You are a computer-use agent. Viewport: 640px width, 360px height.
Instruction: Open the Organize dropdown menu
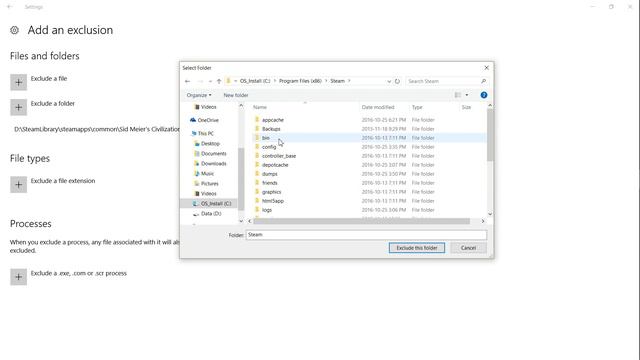[199, 95]
